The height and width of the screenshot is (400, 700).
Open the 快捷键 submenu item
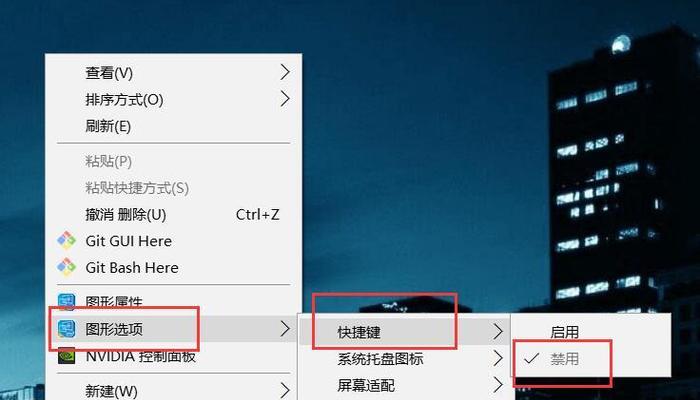[404, 332]
